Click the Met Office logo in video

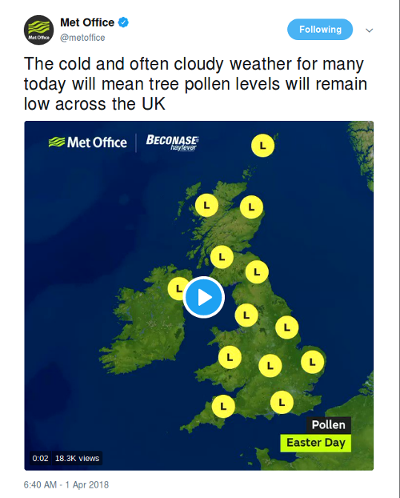tap(88, 142)
